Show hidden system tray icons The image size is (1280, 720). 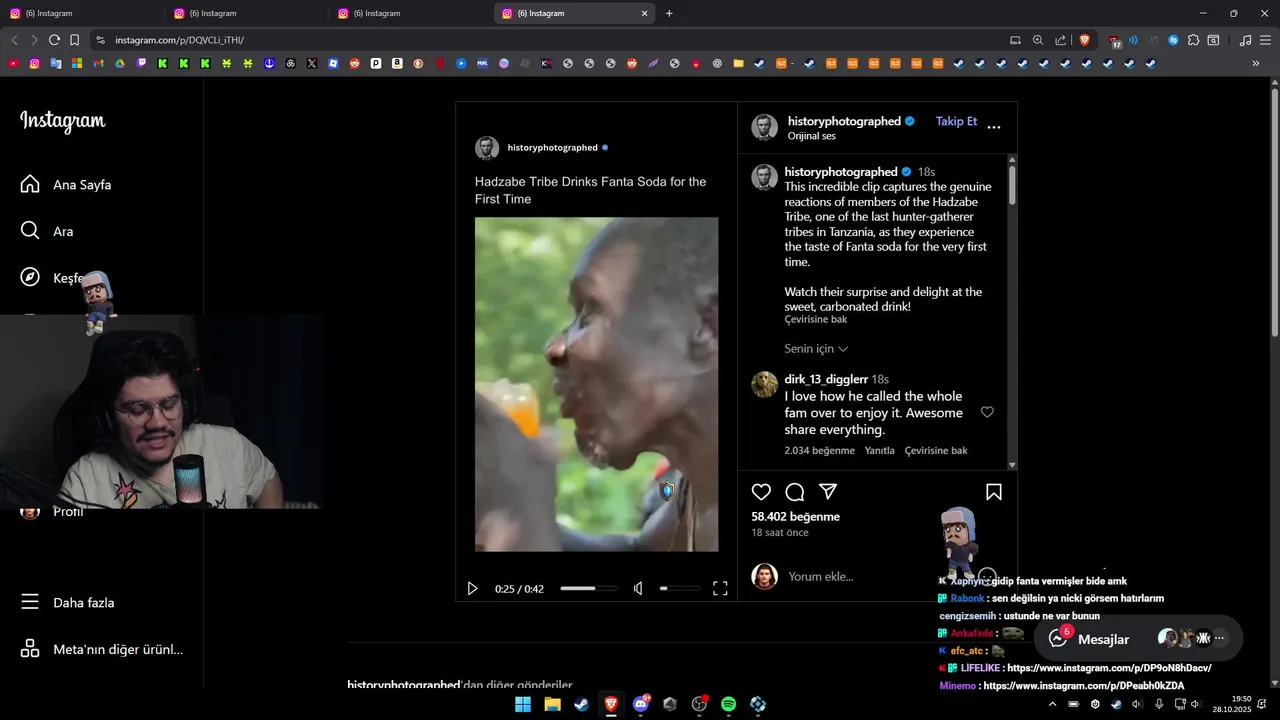point(1052,704)
